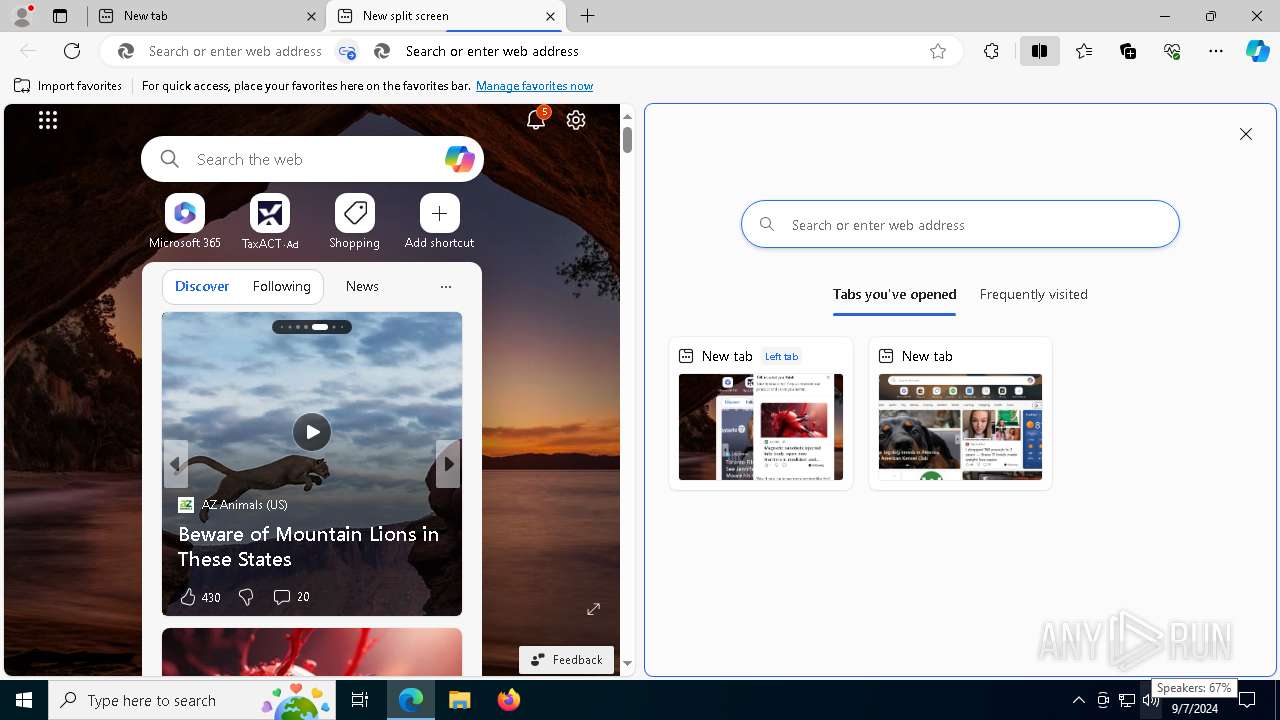
Task: Select the Discover feed tab
Action: tap(202, 286)
